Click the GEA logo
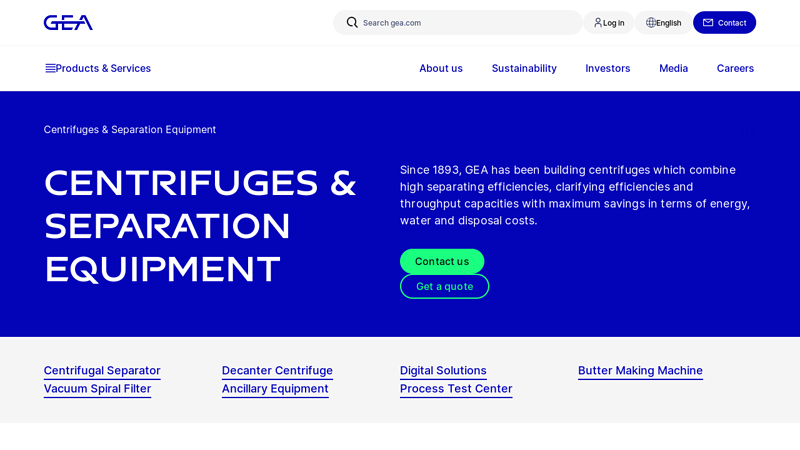Image resolution: width=800 pixels, height=450 pixels. pyautogui.click(x=68, y=22)
